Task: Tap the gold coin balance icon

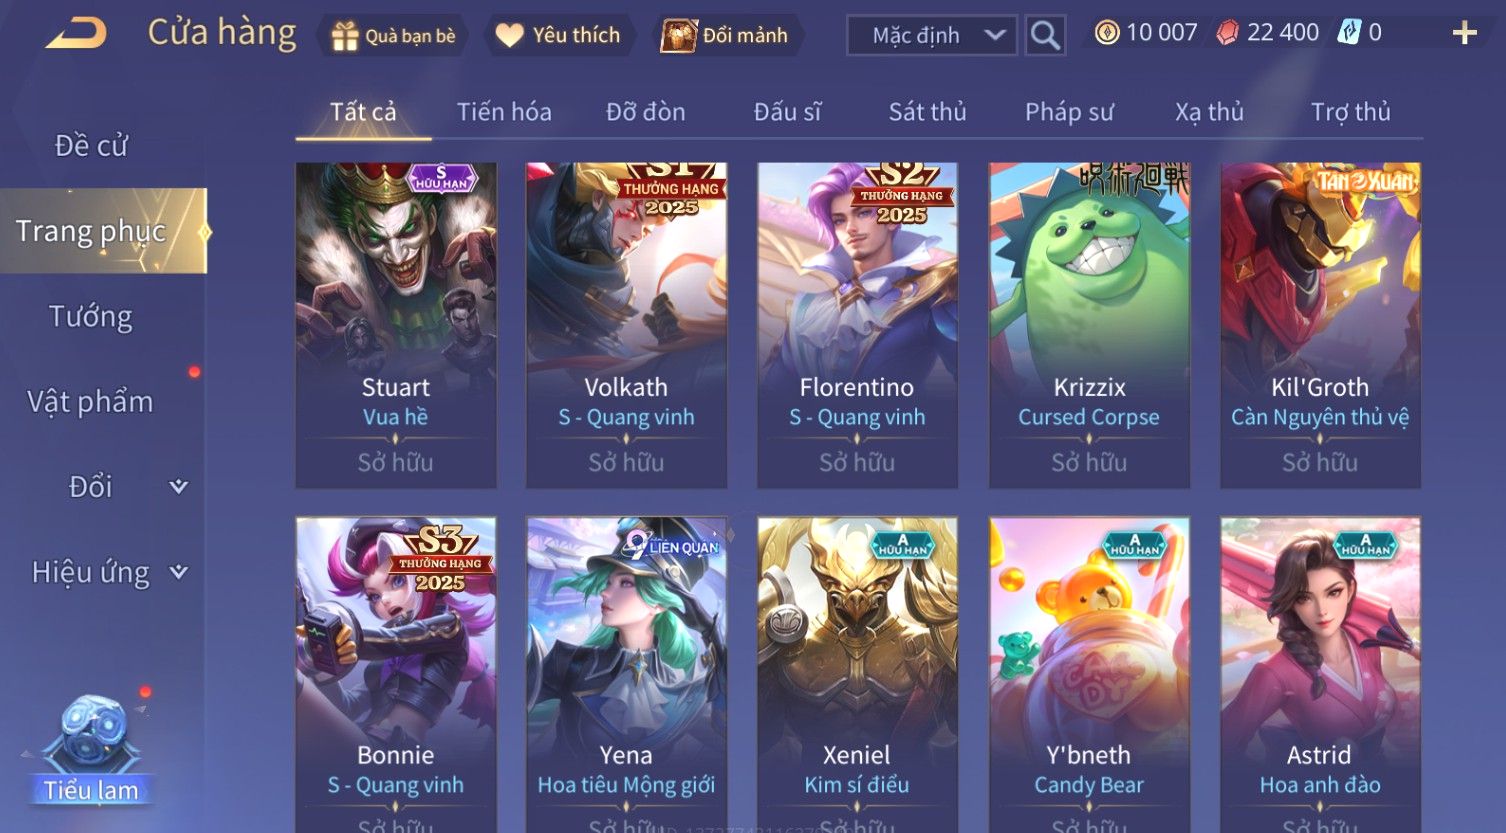Action: [1106, 33]
